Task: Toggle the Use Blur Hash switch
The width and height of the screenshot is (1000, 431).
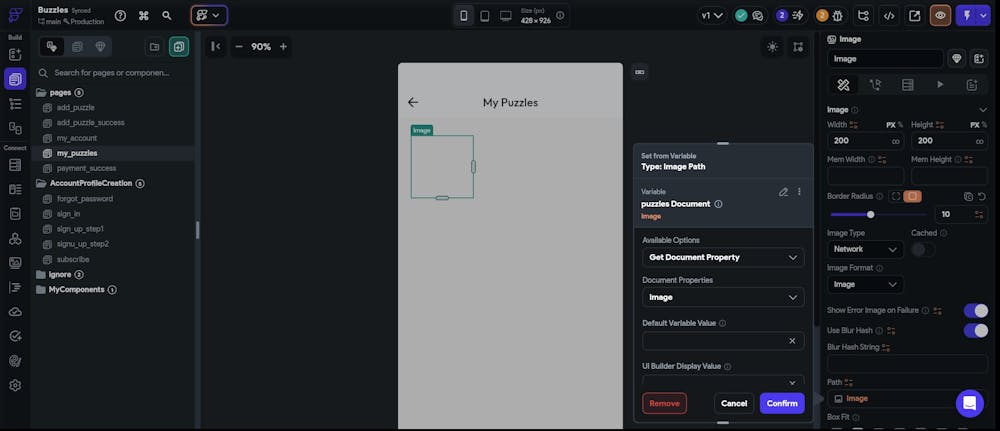Action: (x=975, y=330)
